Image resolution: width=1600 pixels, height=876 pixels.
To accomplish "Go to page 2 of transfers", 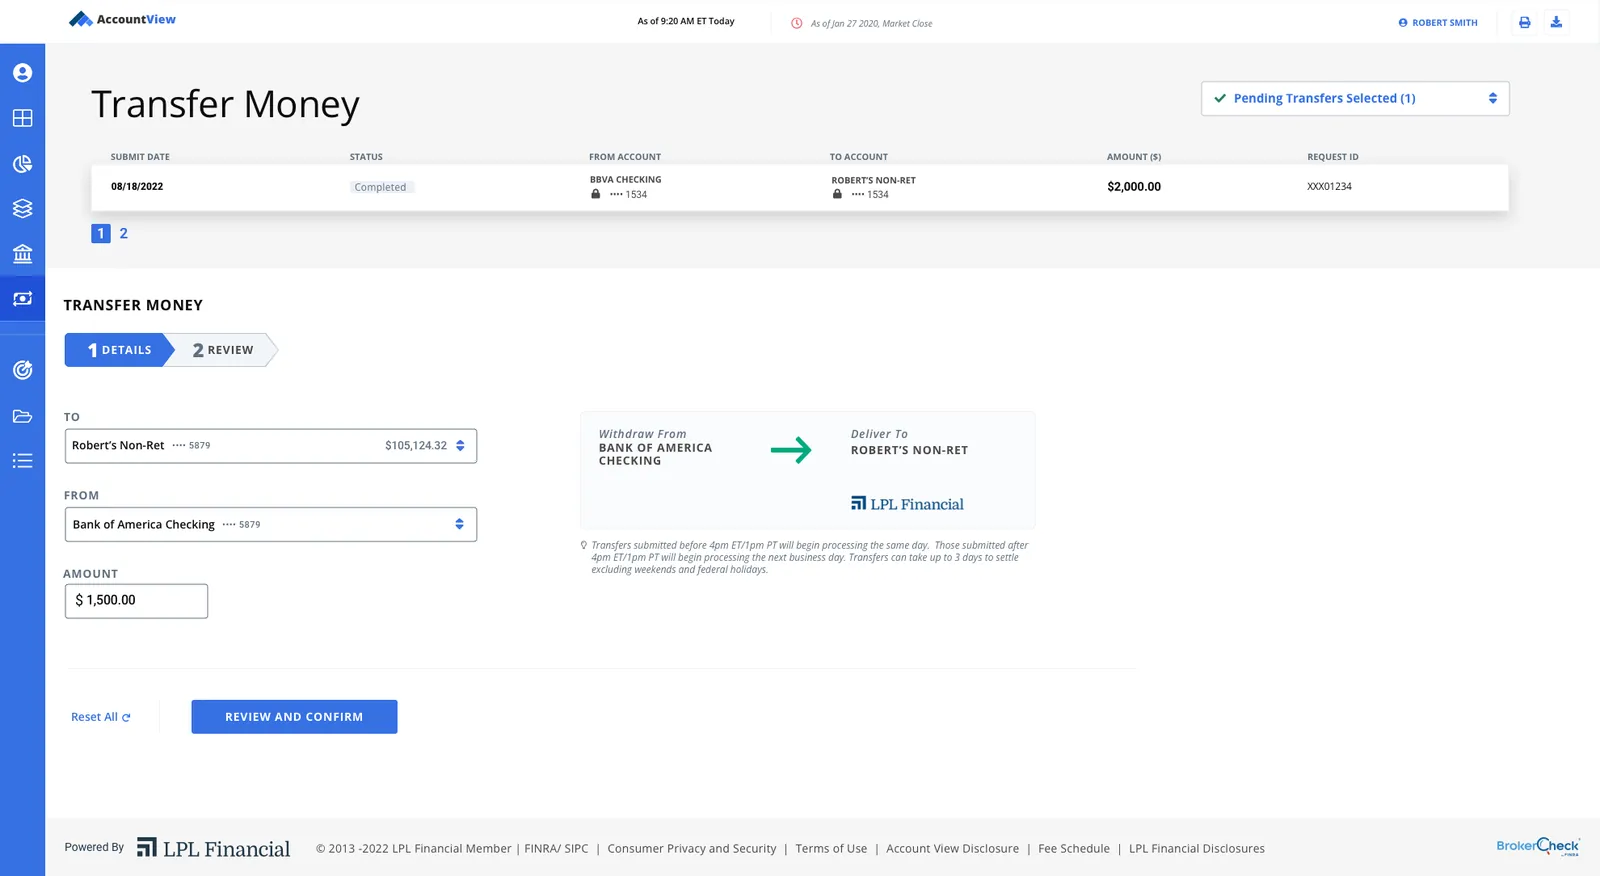I will pos(124,233).
